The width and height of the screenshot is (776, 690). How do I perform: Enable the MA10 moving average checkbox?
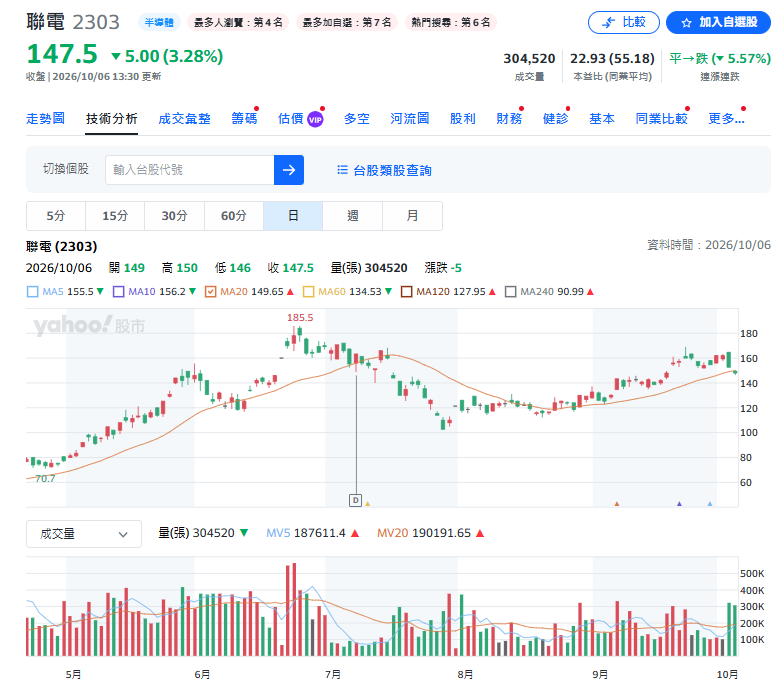(119, 292)
